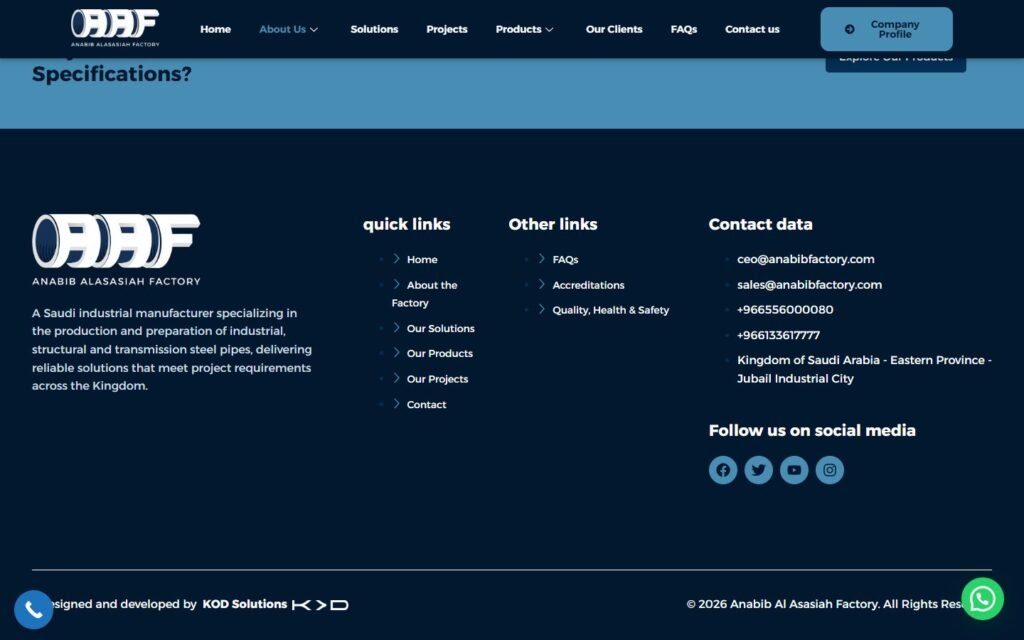Click the large AAF footer logo
Screen dimensions: 1024x640
tap(116, 249)
